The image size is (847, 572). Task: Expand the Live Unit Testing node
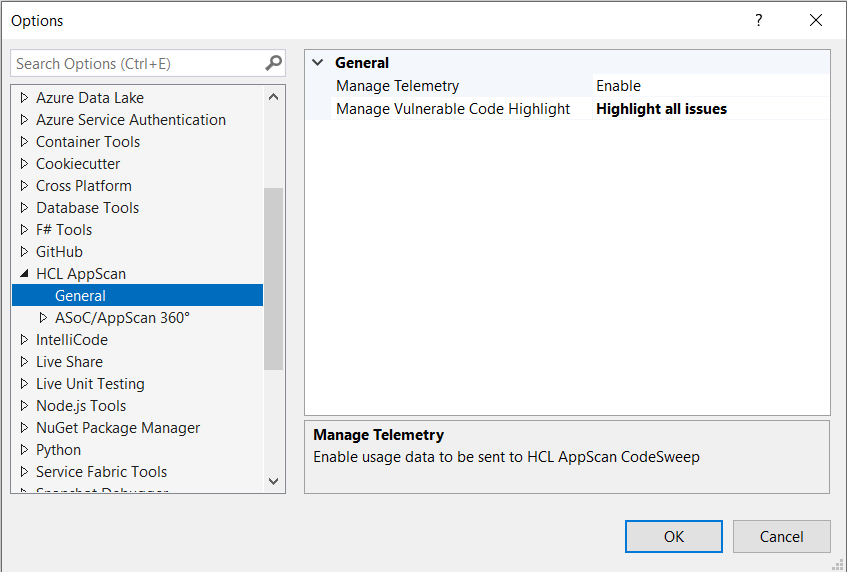[24, 384]
